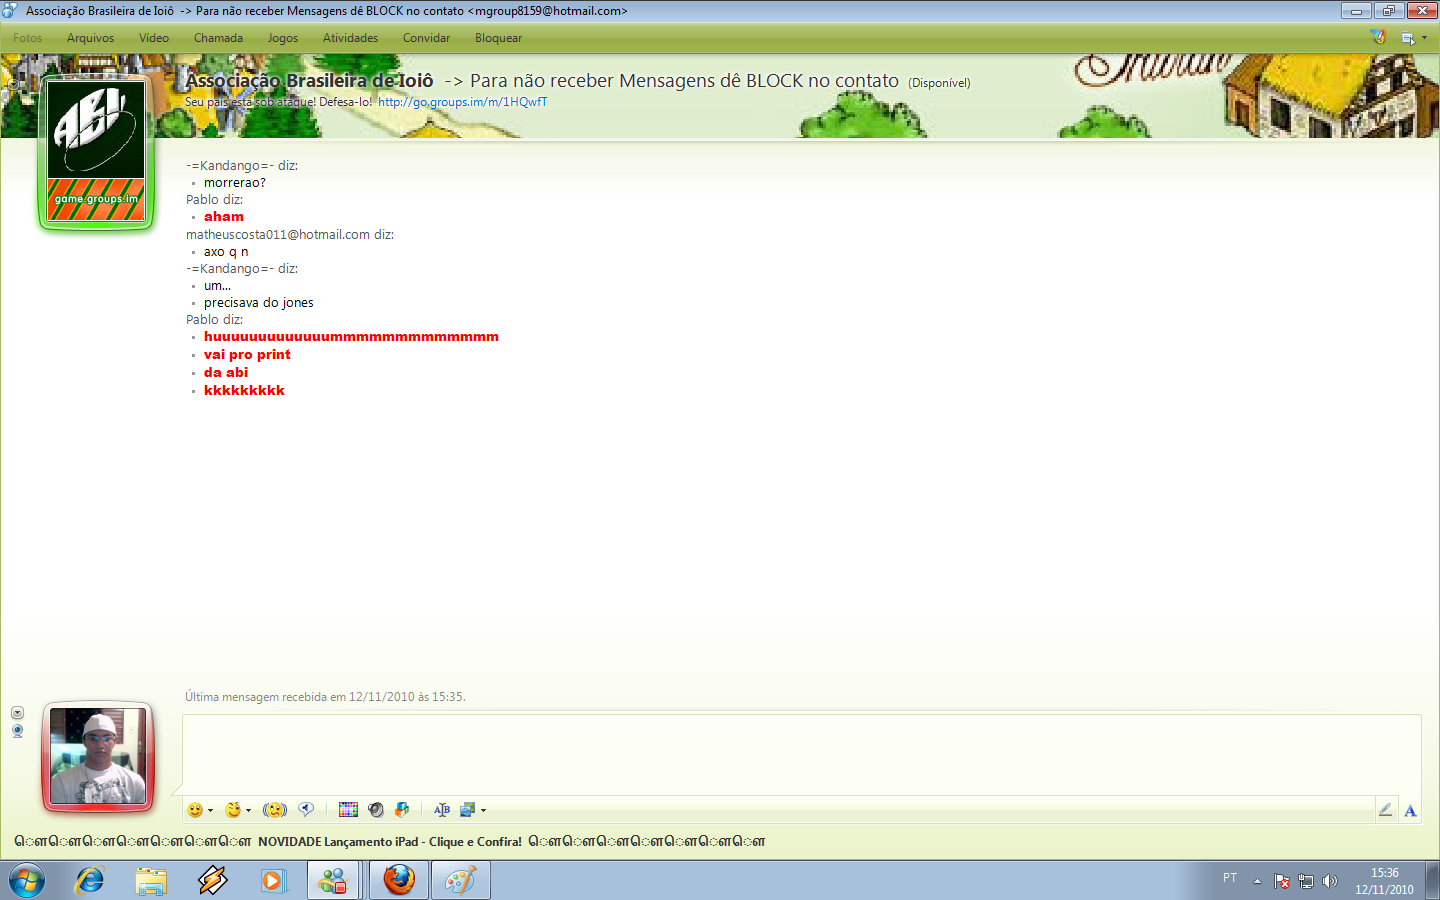Click the Bloquear button
Viewport: 1440px width, 900px height.
[x=498, y=38]
